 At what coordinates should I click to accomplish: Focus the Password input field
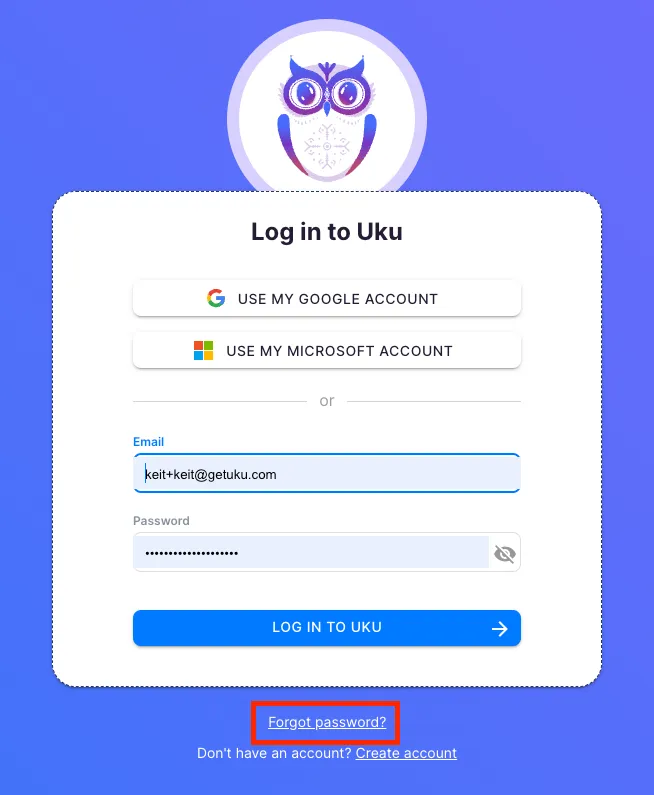click(x=311, y=552)
